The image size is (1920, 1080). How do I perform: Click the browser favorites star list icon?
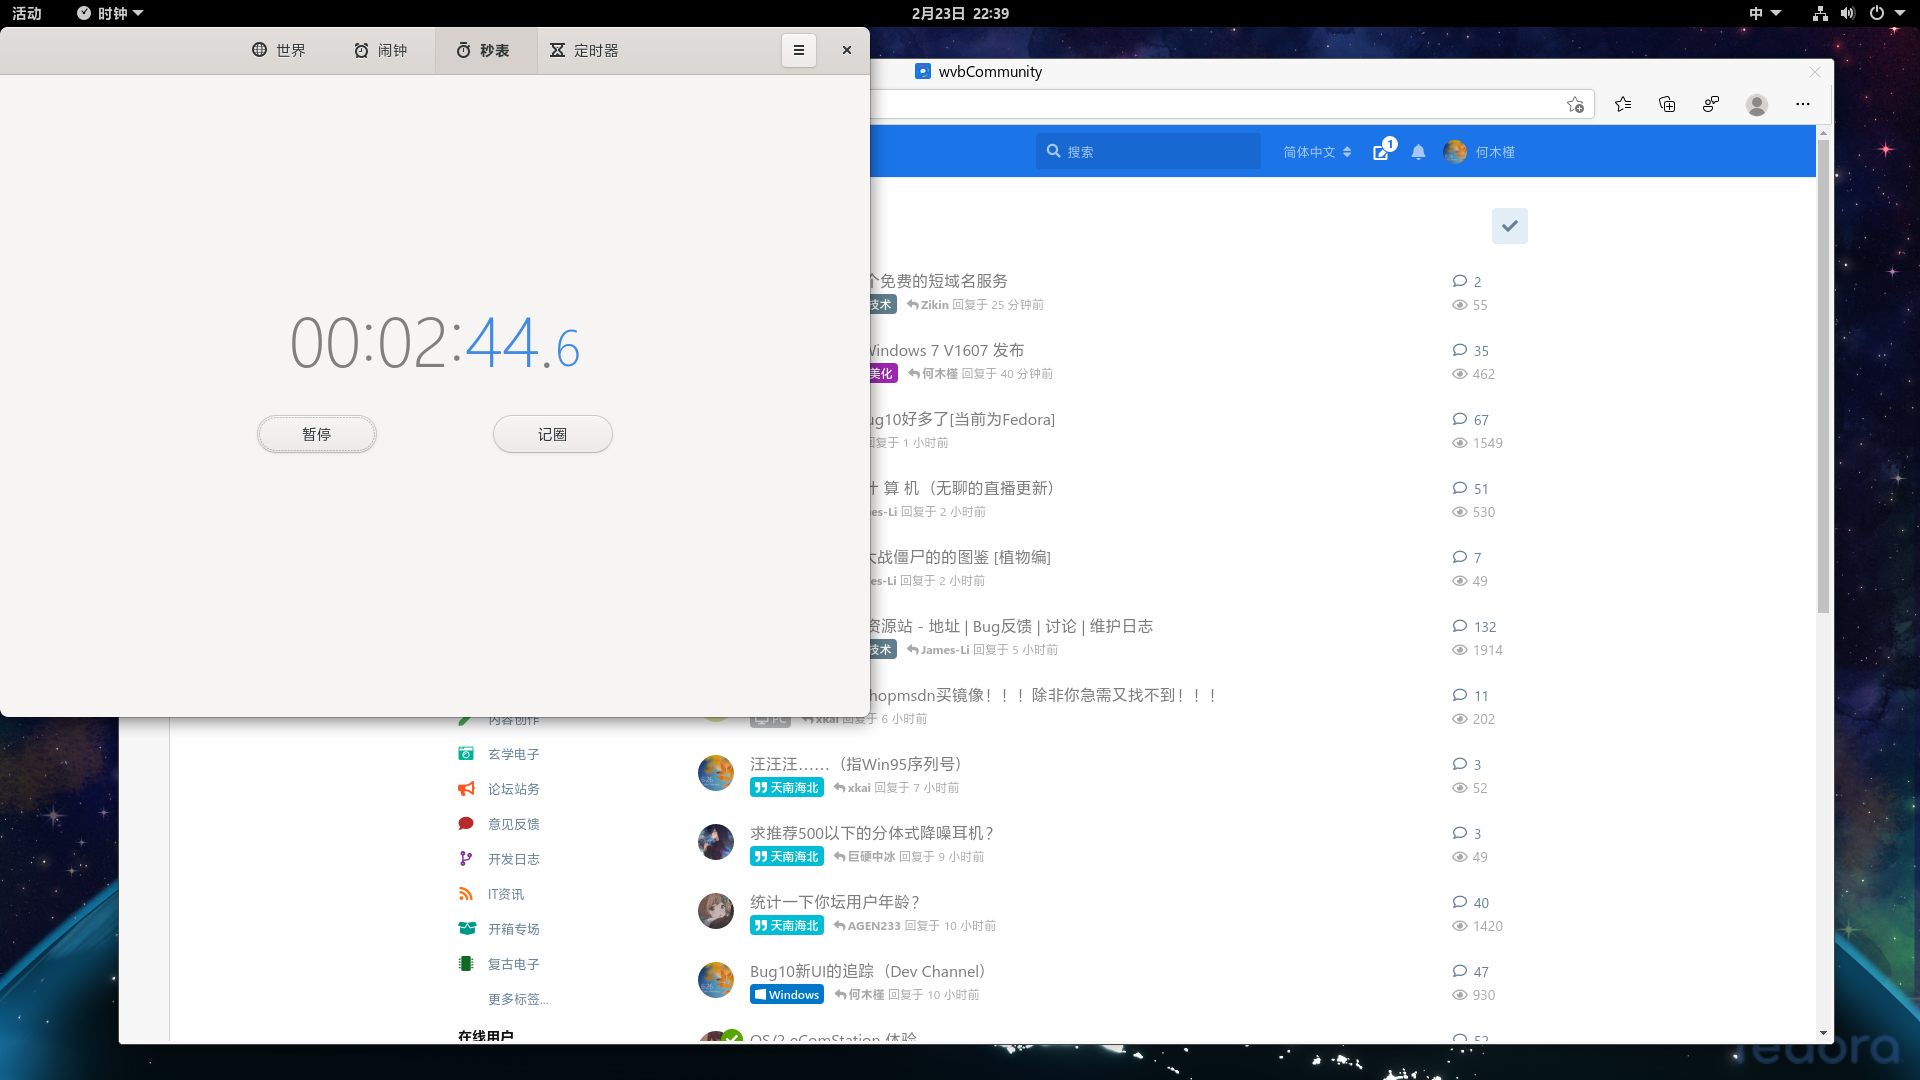coord(1623,104)
